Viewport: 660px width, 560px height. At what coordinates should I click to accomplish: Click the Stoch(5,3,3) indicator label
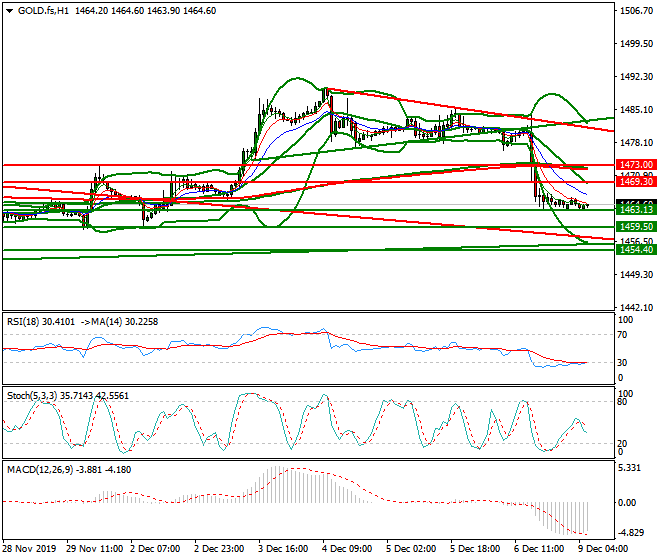[32, 396]
